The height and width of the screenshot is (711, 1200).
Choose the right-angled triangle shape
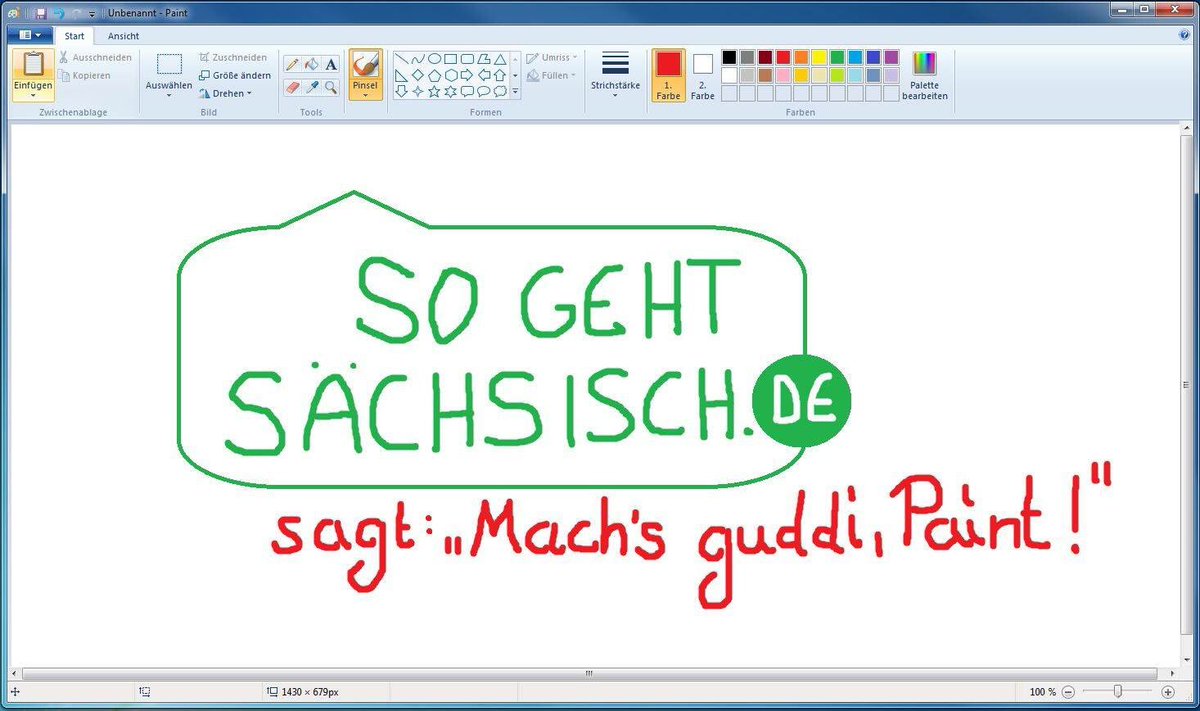401,75
